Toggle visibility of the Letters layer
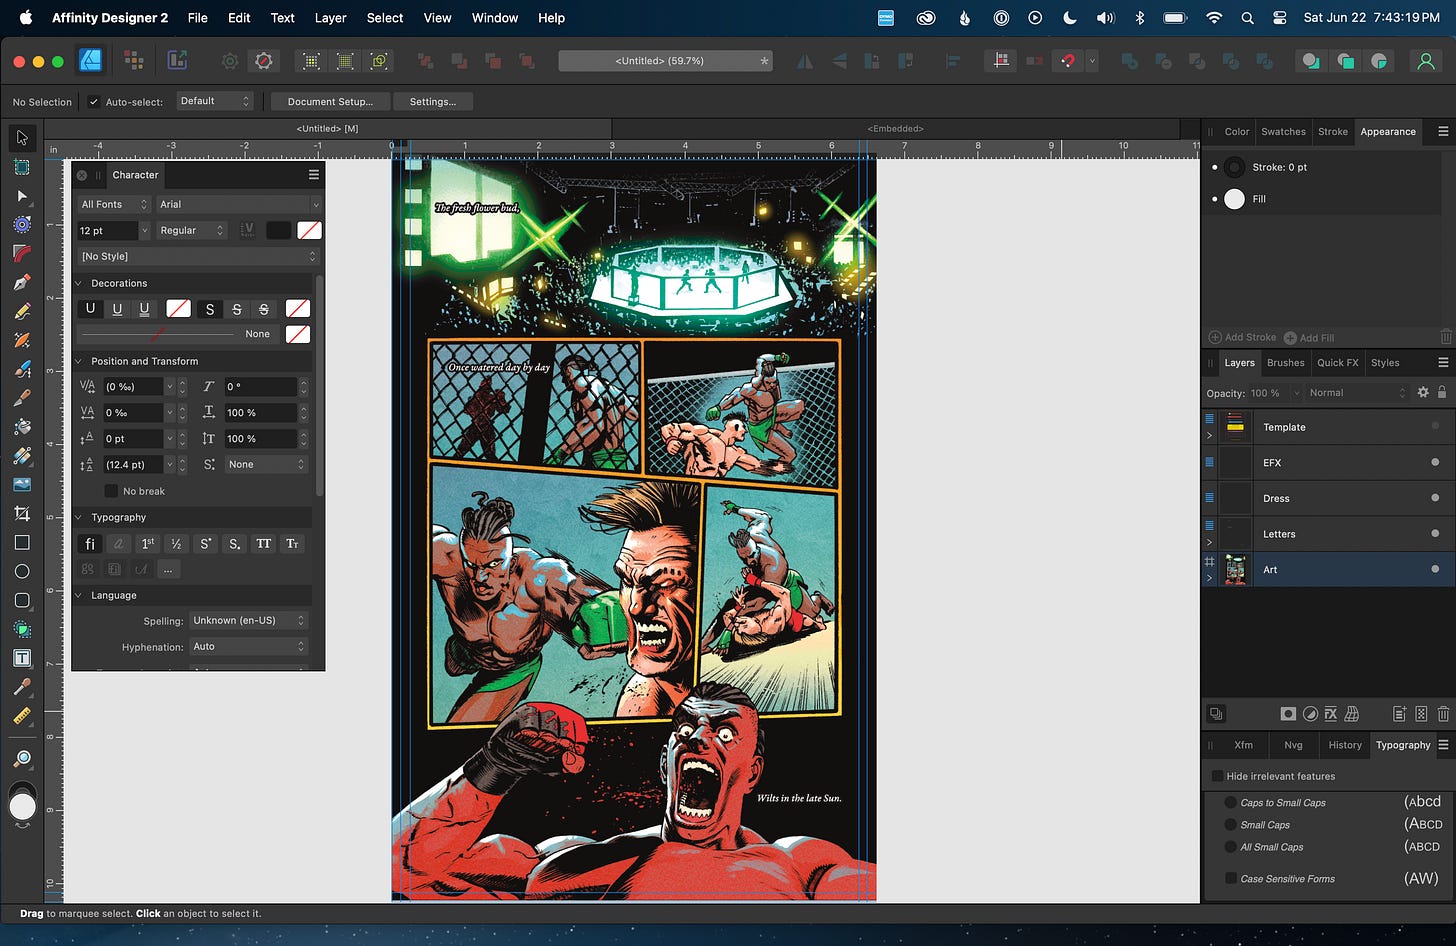Viewport: 1456px width, 946px height. (1435, 533)
